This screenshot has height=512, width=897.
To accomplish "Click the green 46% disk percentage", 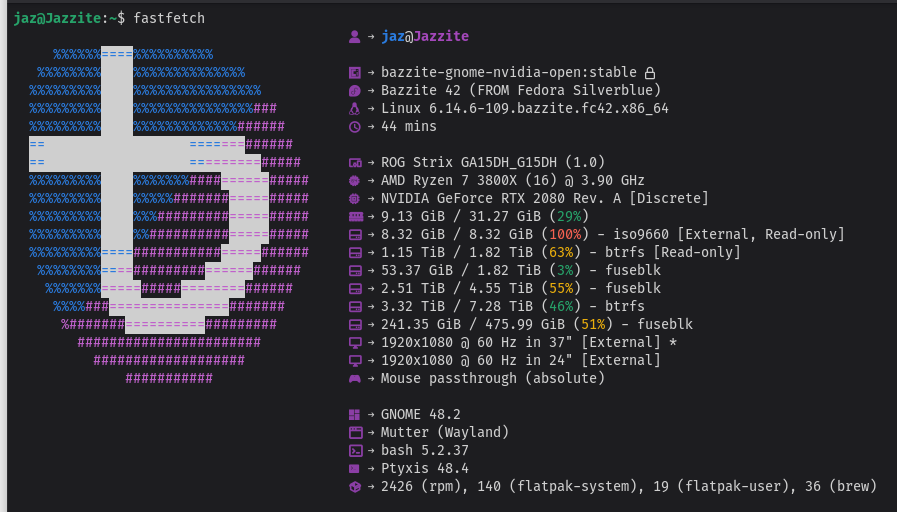I will [561, 307].
